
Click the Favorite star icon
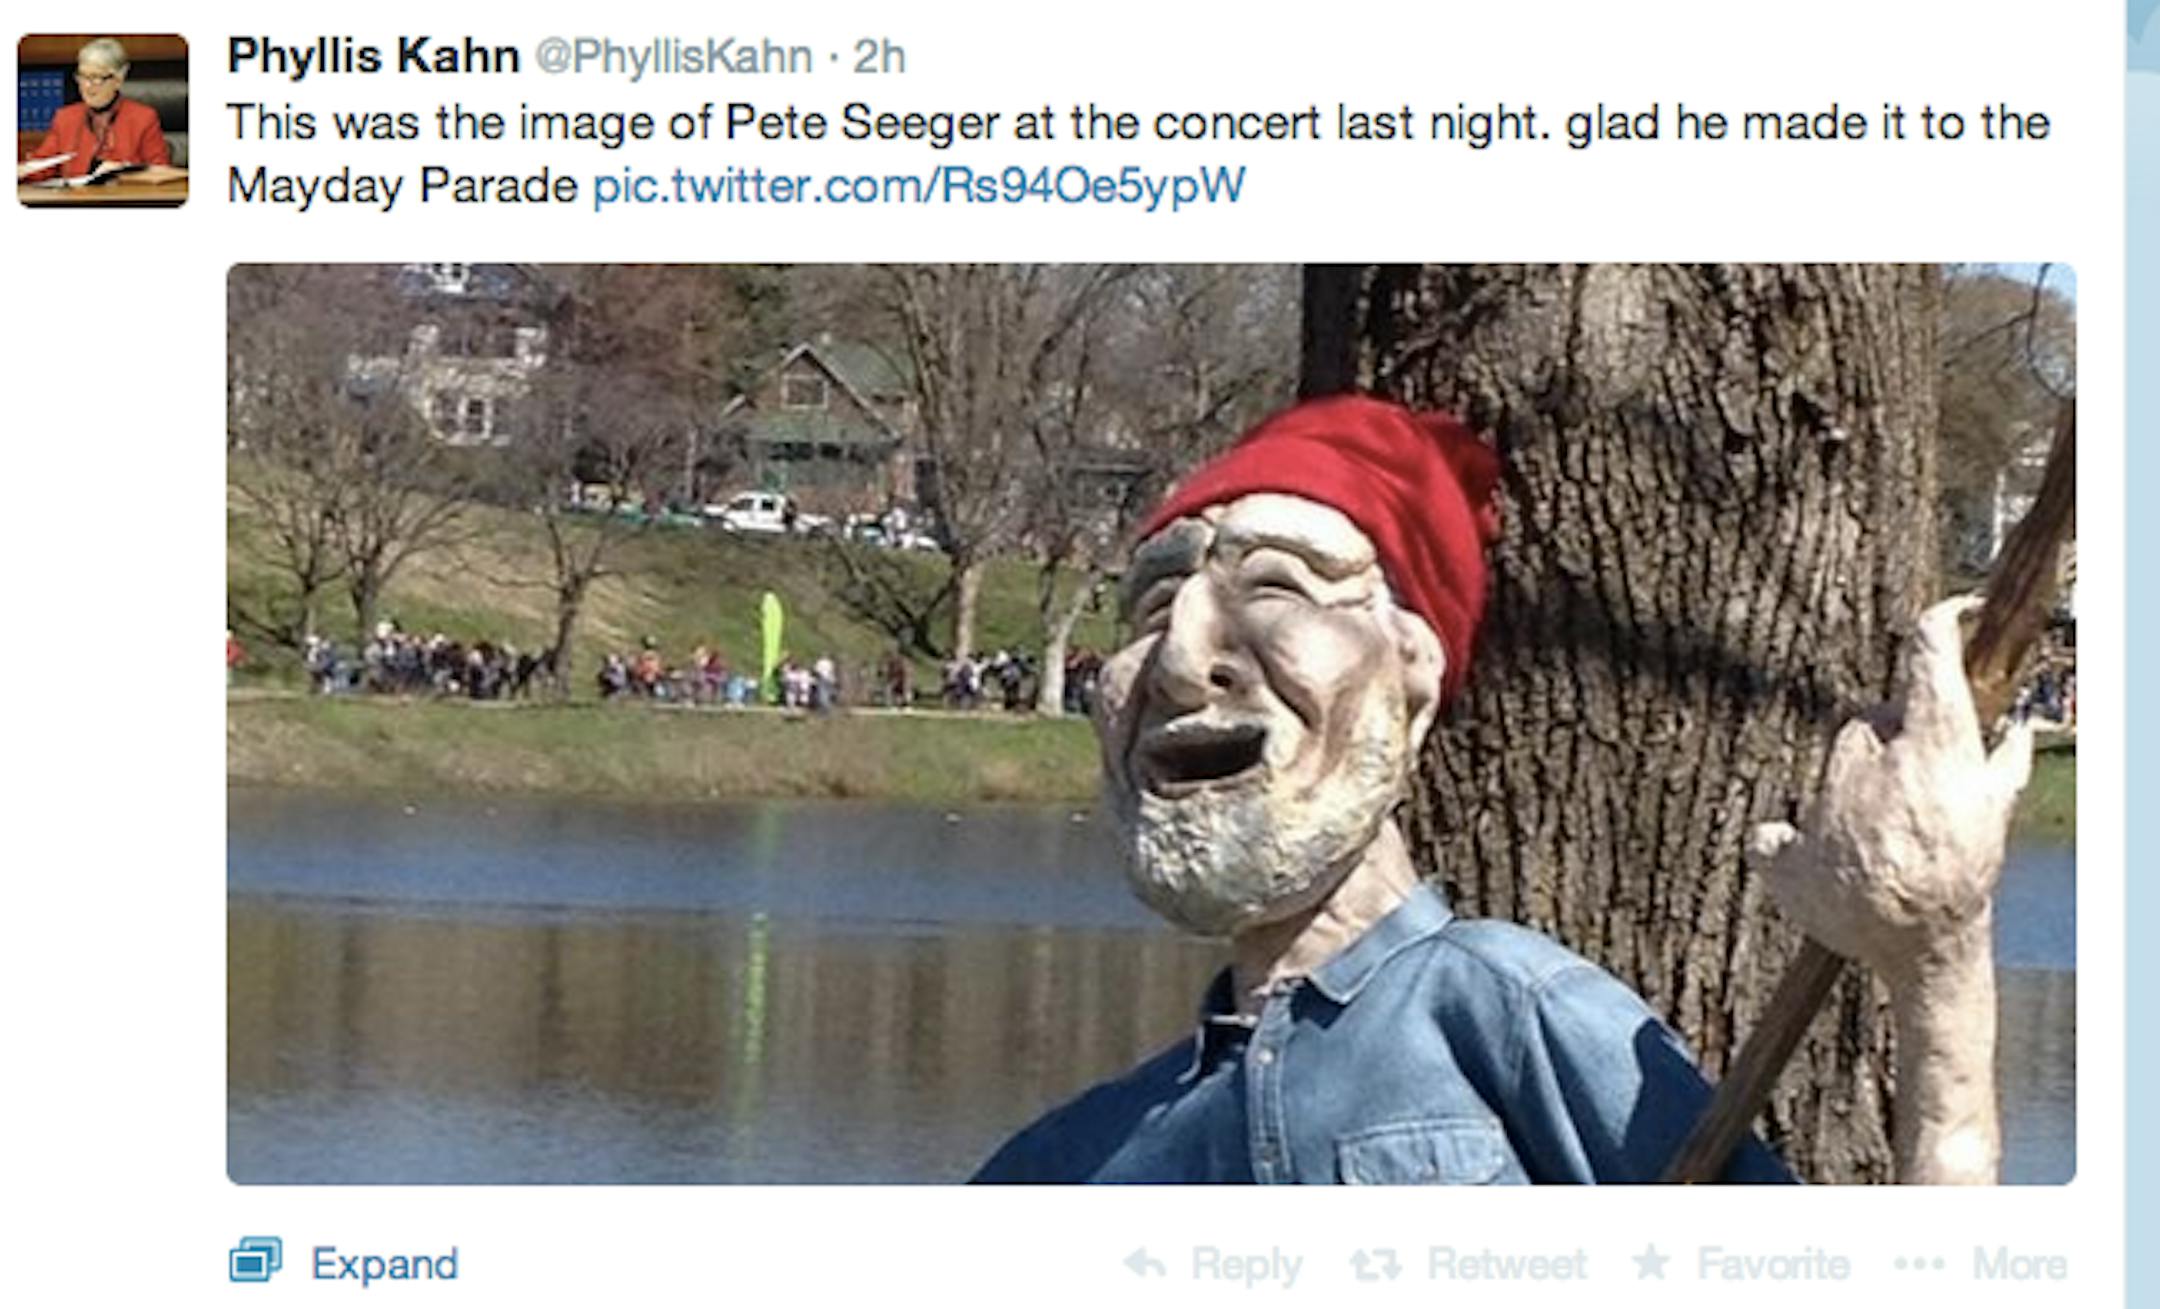1650,1263
